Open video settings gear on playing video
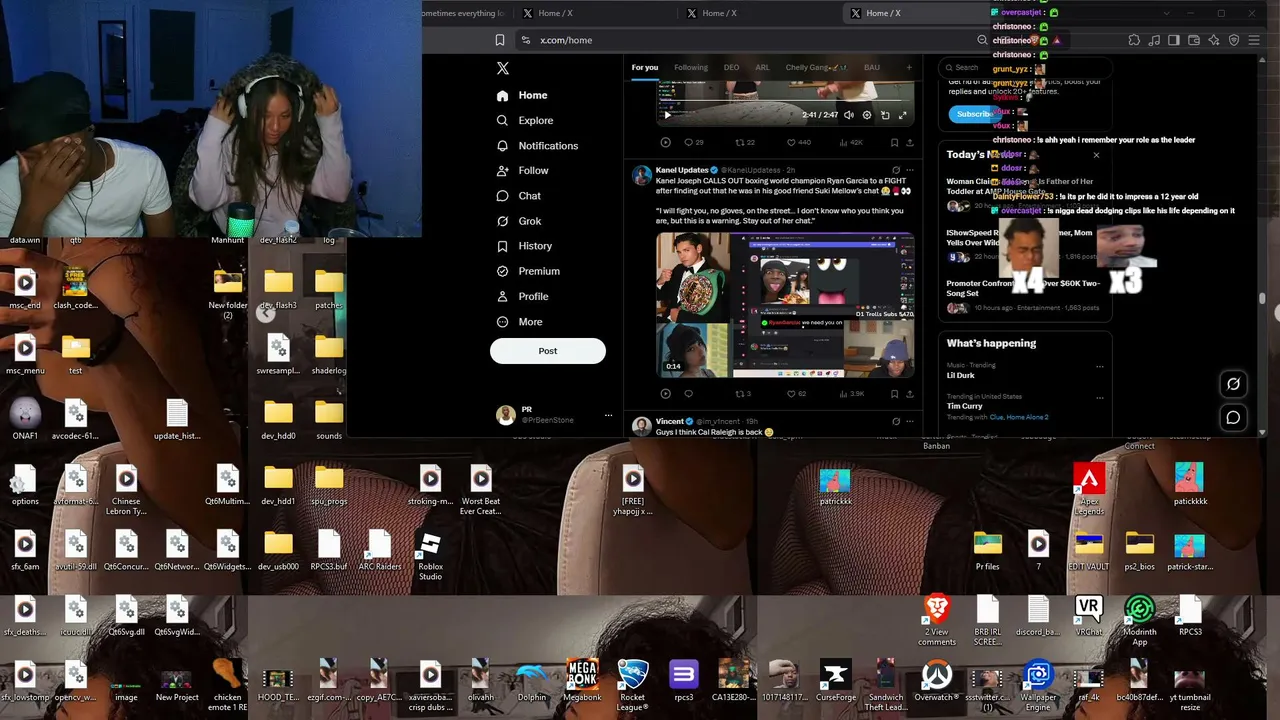 coord(867,115)
